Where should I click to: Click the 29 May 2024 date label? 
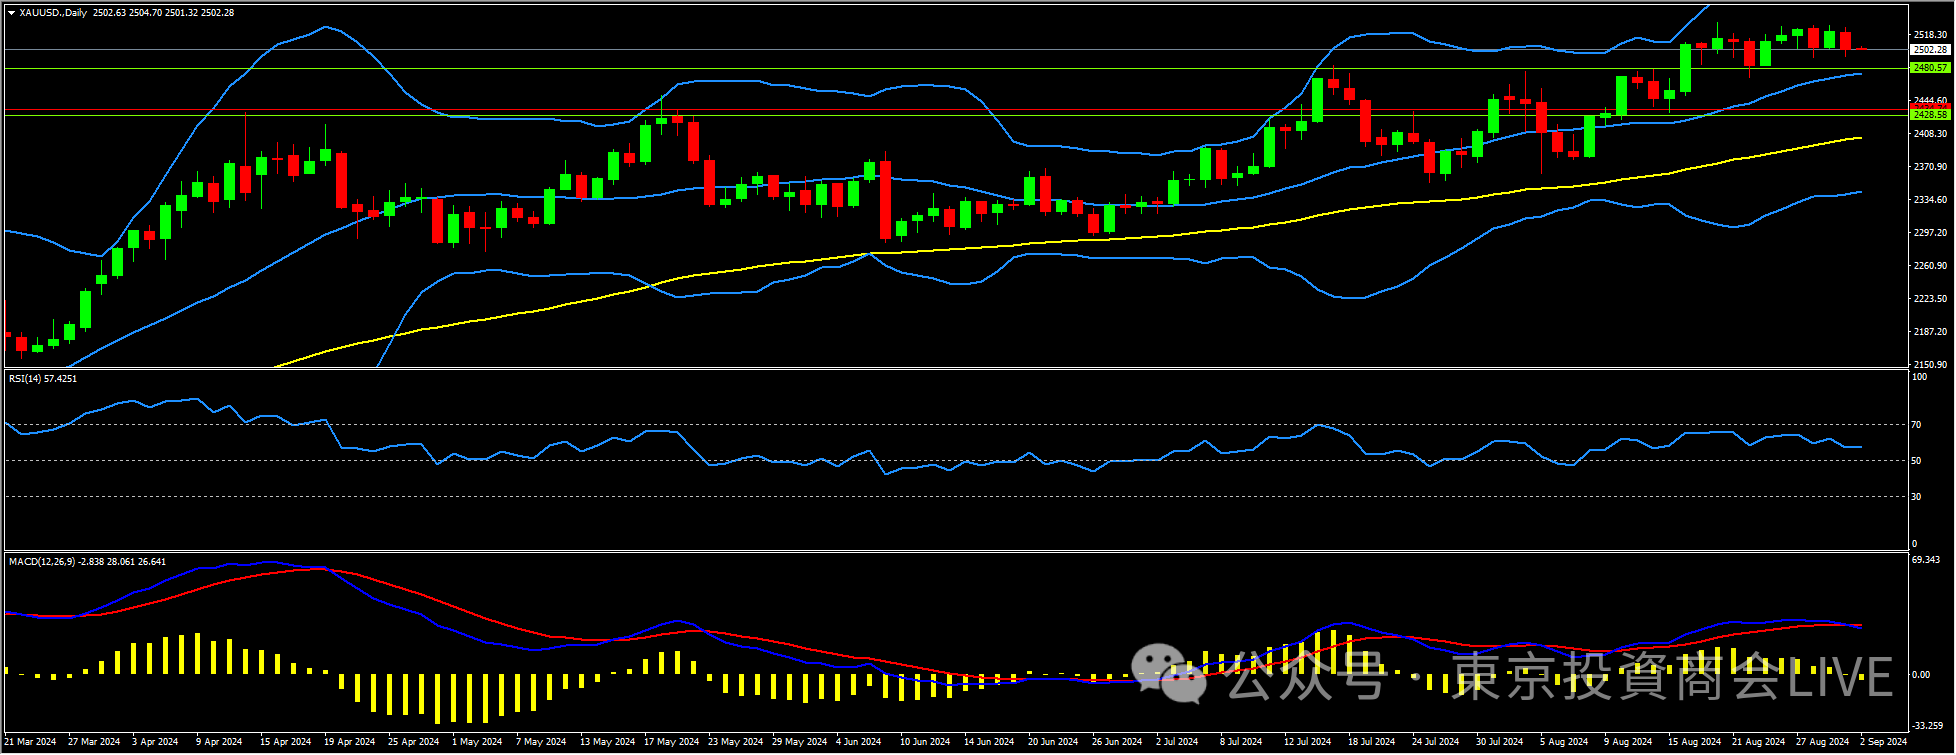tap(800, 742)
